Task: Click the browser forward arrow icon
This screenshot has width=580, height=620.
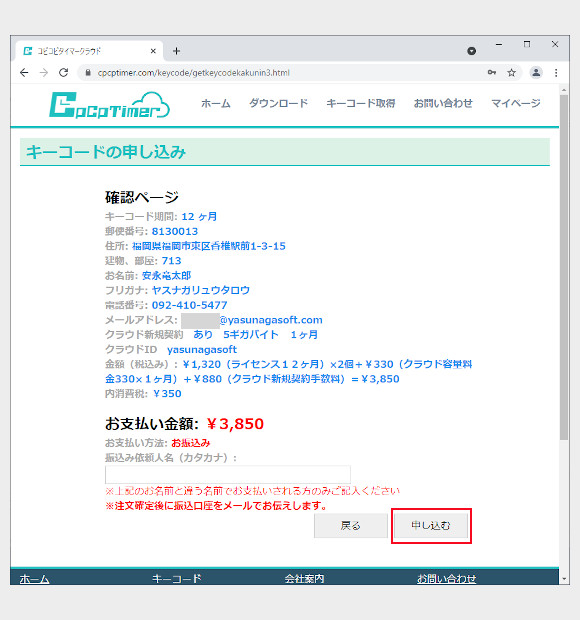Action: [44, 73]
